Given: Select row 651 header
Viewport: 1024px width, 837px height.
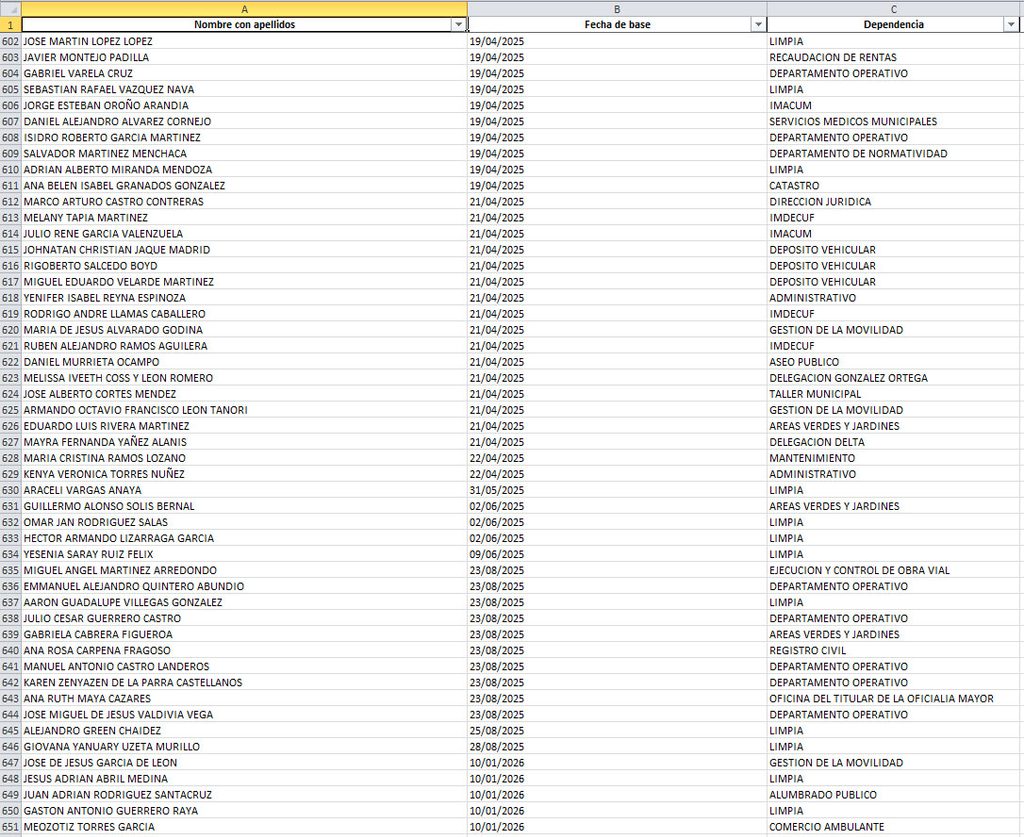Looking at the screenshot, I should pos(10,827).
